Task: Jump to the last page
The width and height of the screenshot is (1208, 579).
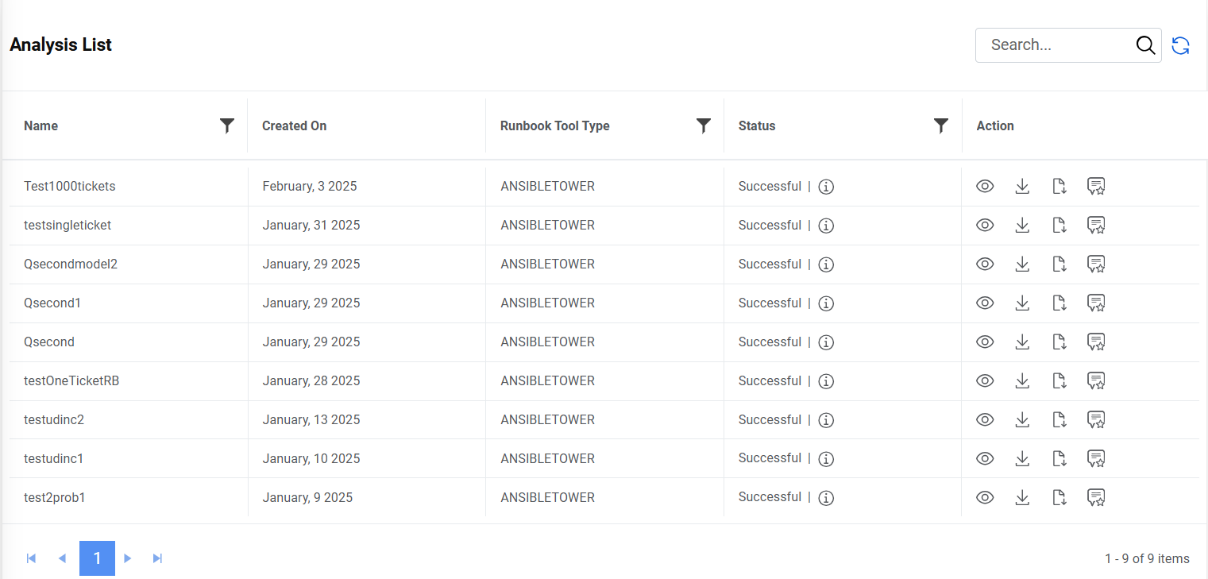Action: coord(157,558)
